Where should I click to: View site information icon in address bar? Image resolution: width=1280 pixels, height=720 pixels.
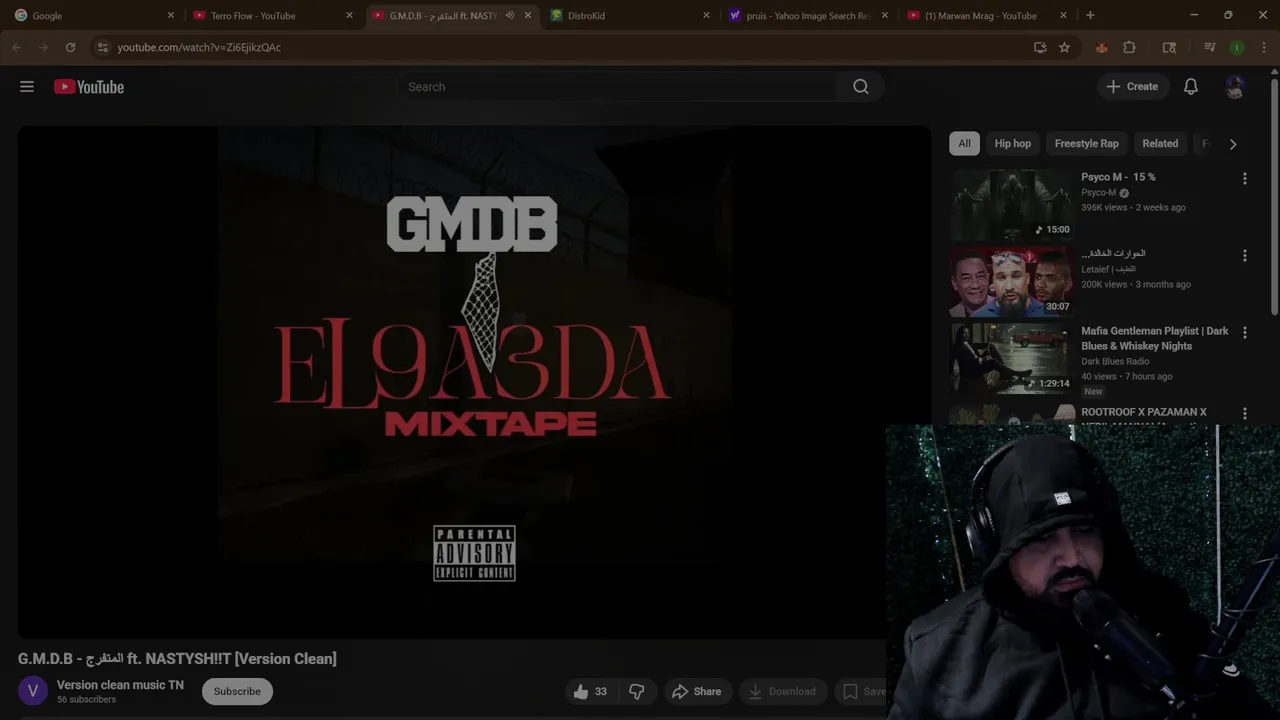(102, 47)
